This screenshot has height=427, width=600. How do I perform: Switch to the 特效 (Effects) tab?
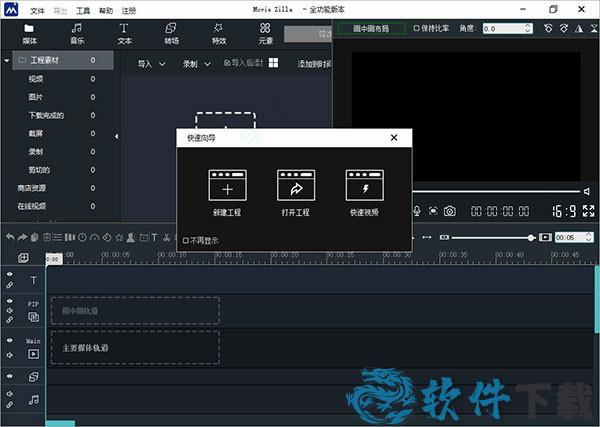(x=218, y=33)
